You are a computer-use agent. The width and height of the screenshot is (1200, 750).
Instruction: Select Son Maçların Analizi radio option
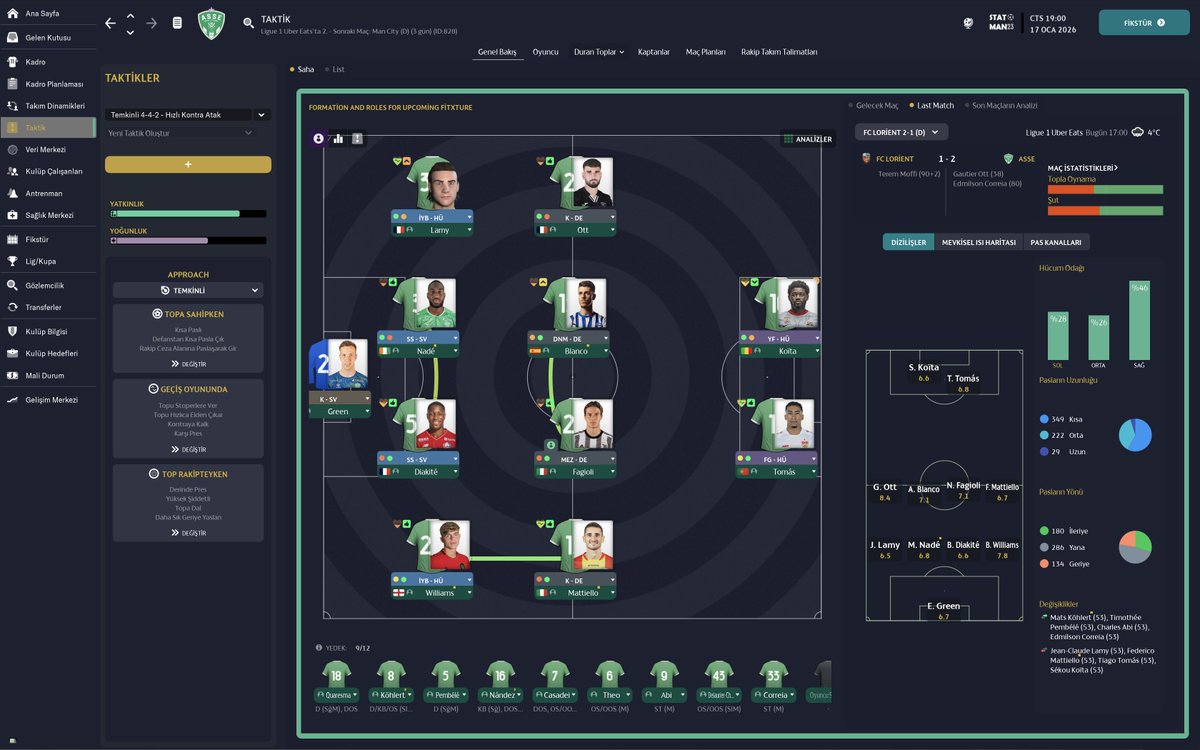(x=1001, y=105)
